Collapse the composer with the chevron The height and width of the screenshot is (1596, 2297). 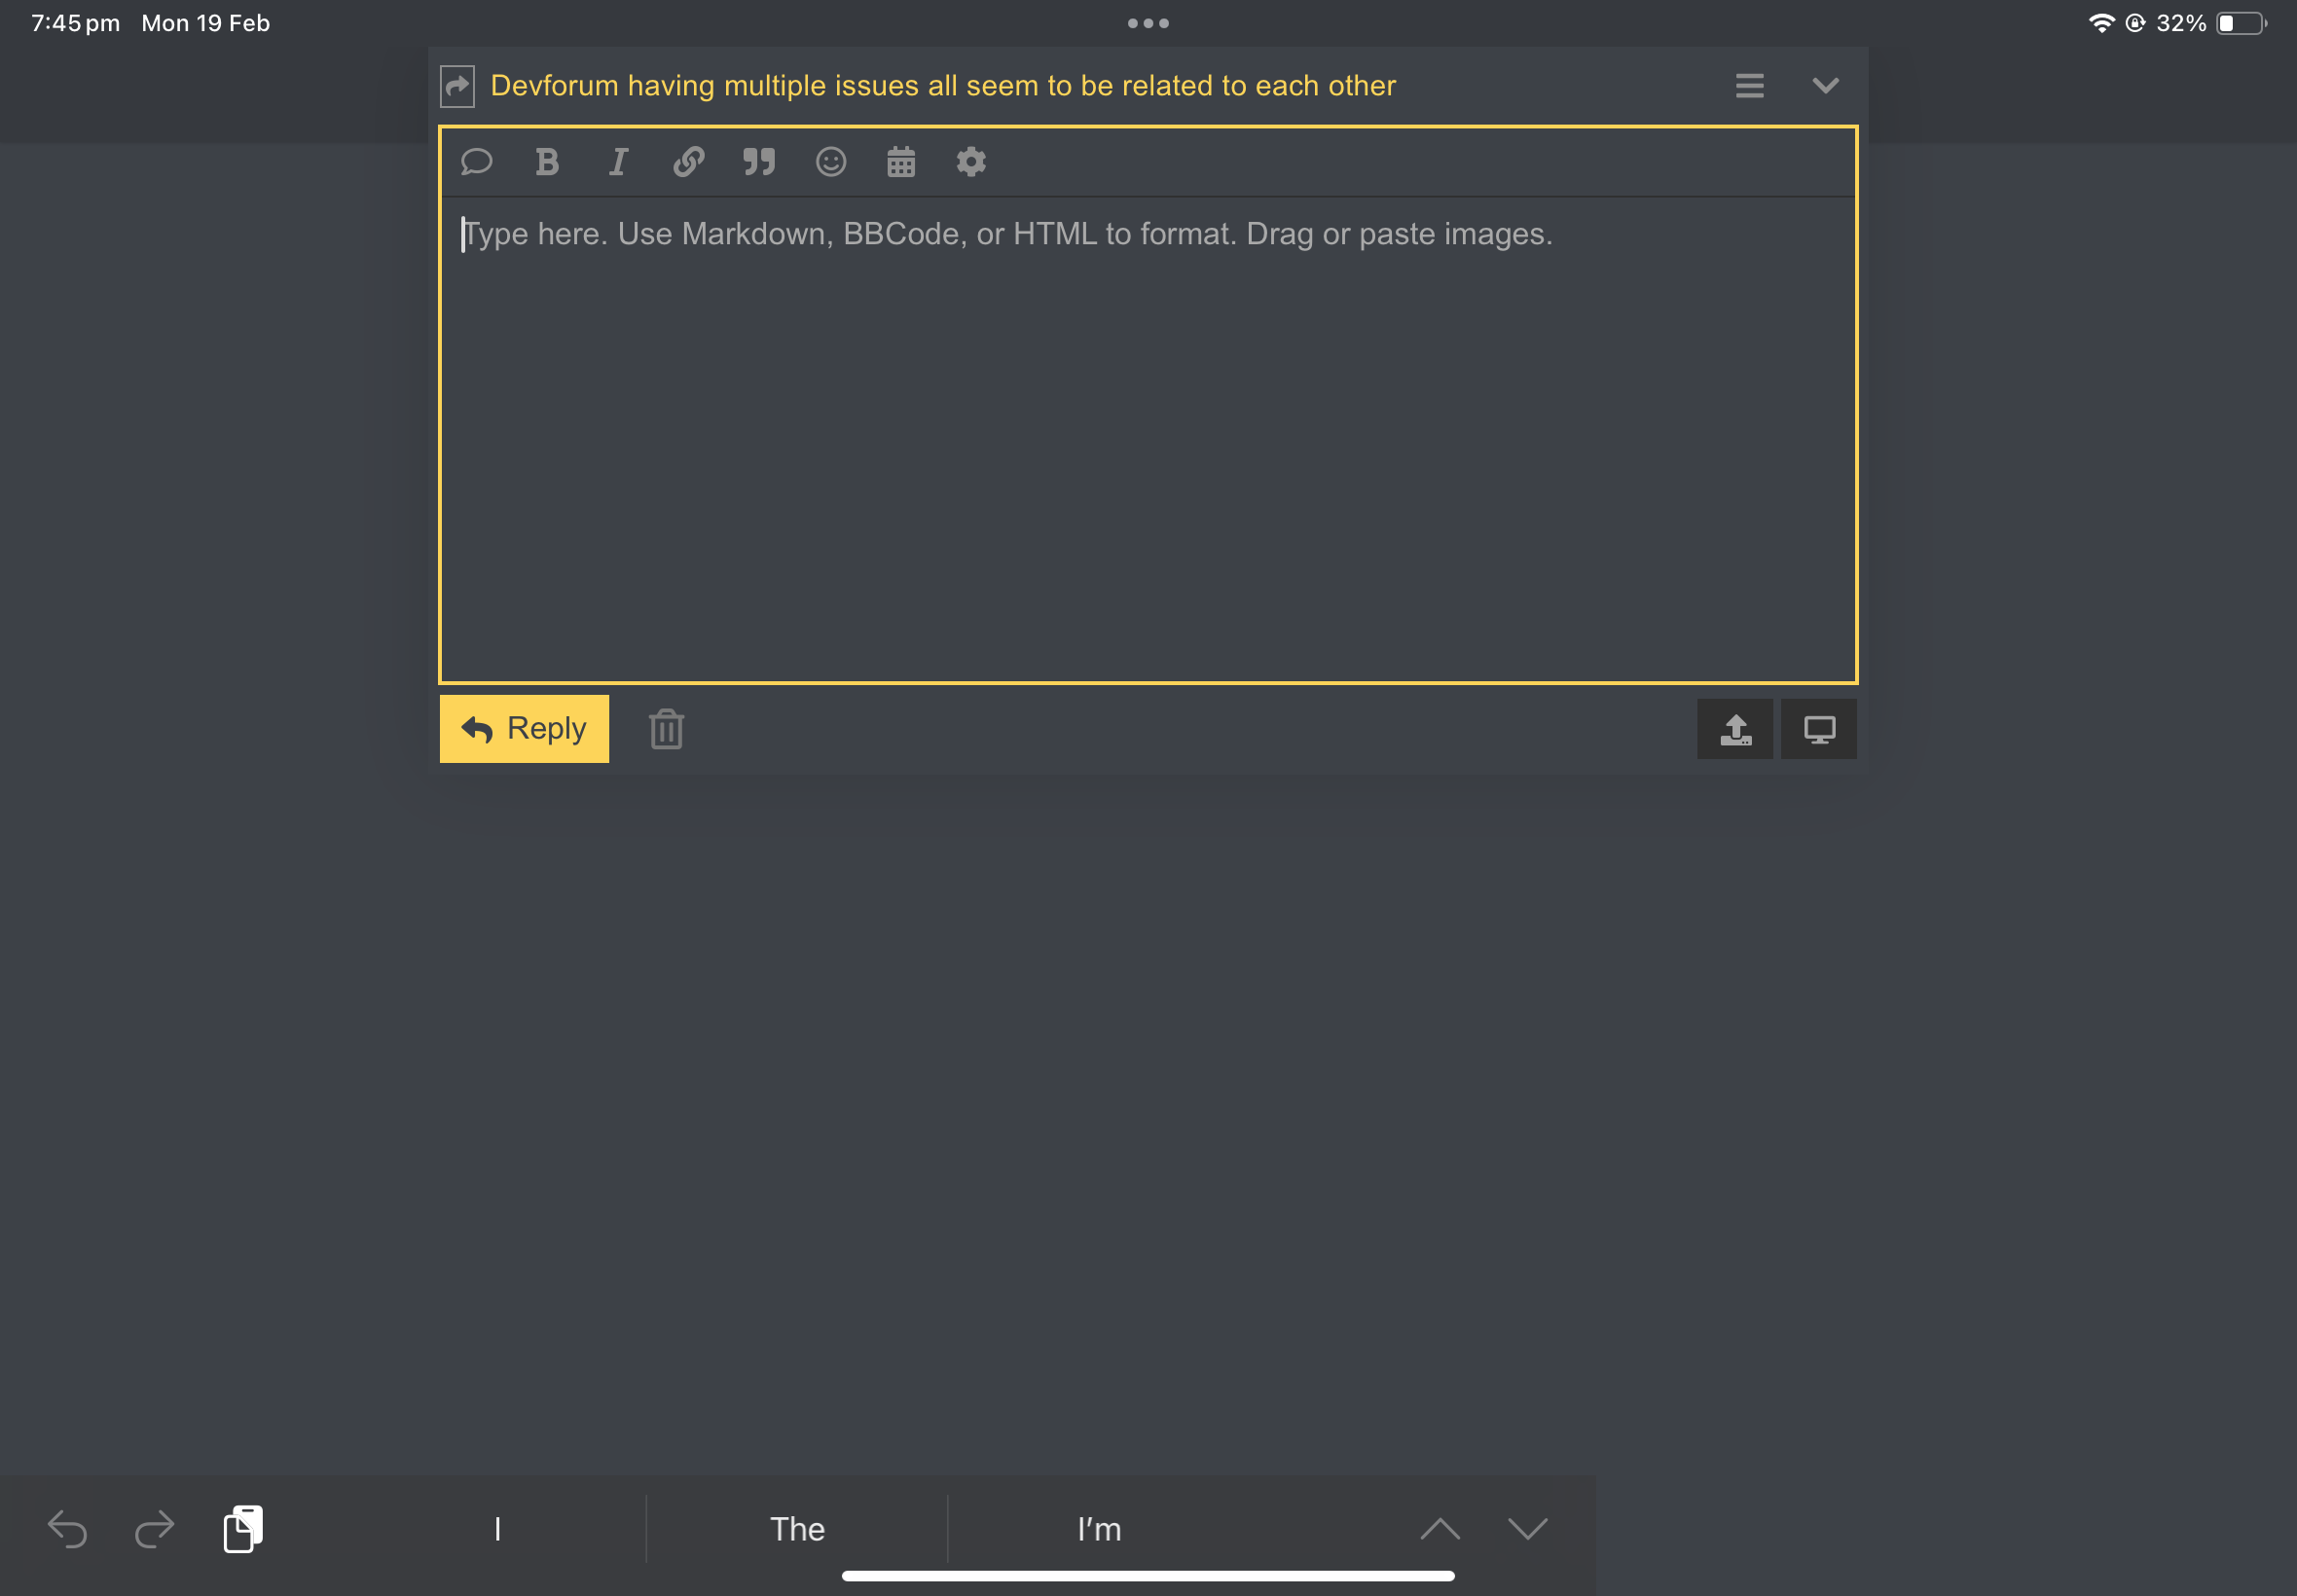pyautogui.click(x=1825, y=86)
